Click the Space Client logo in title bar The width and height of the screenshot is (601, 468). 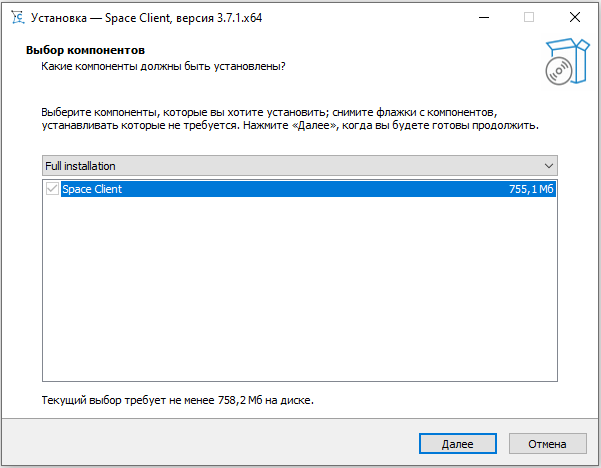pyautogui.click(x=18, y=18)
